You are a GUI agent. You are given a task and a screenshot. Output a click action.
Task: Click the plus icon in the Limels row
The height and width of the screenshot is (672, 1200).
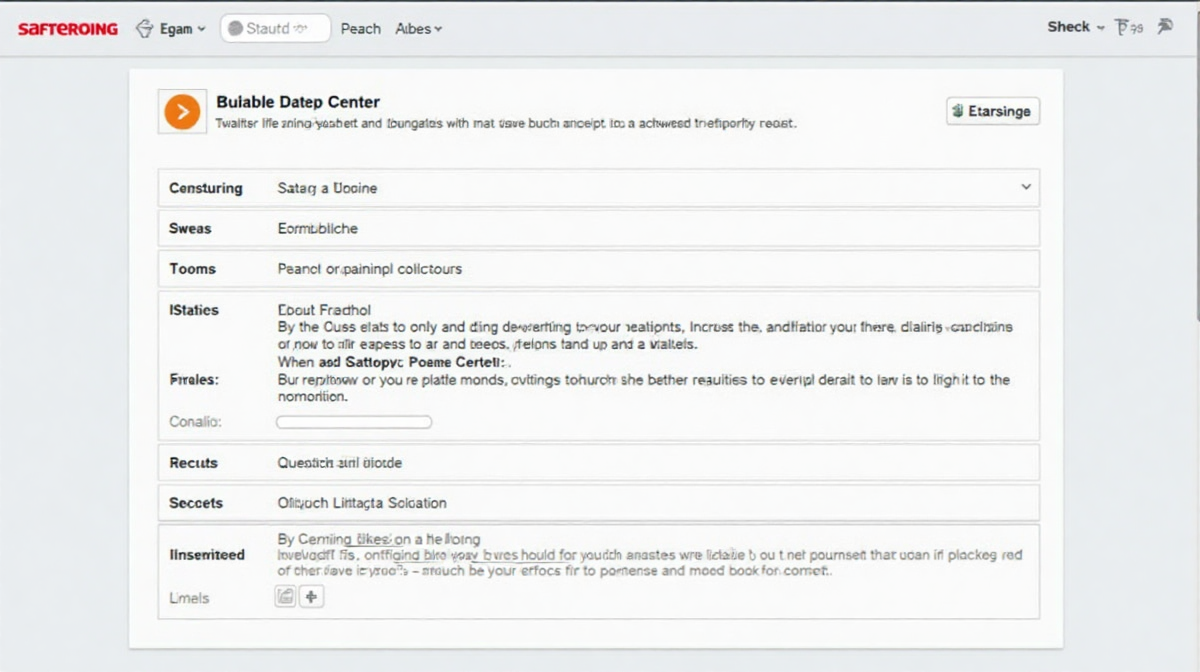click(x=311, y=597)
